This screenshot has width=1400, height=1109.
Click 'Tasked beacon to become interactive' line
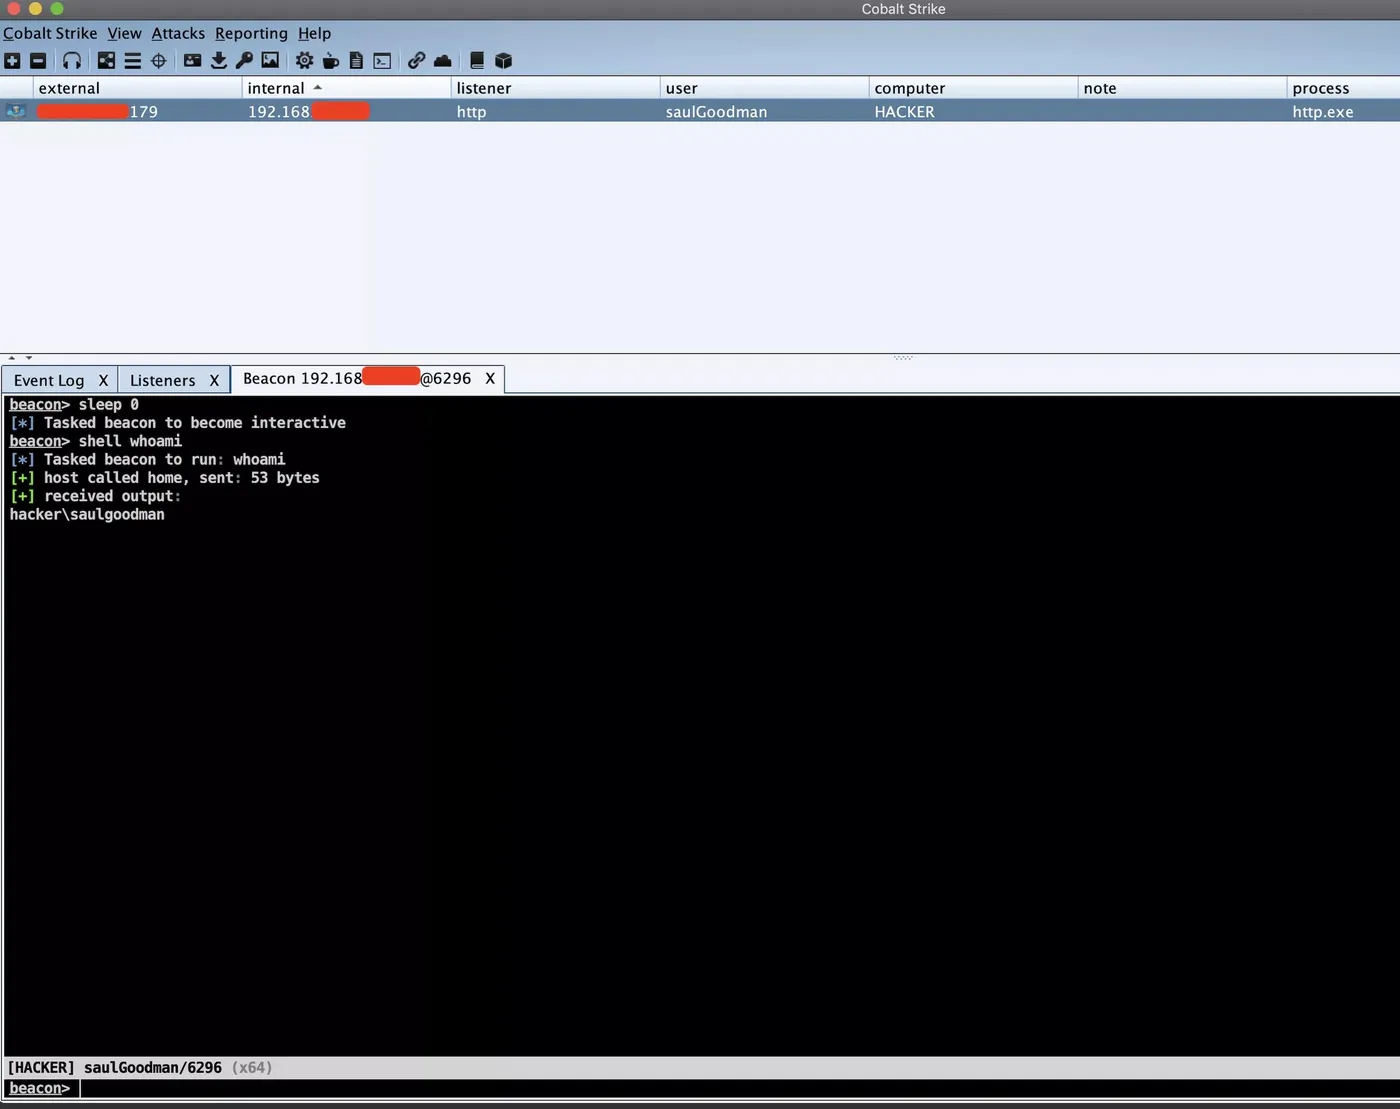[x=178, y=423]
